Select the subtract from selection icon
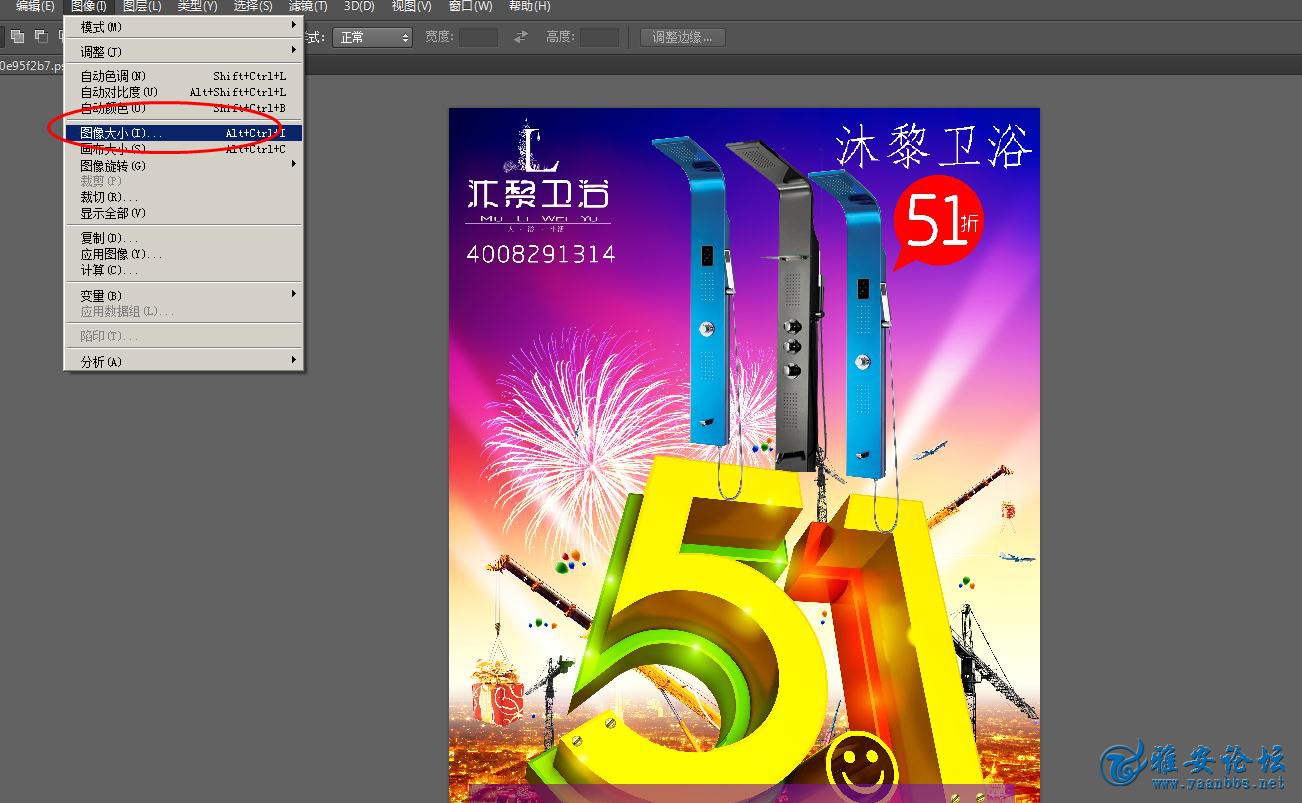1302x803 pixels. point(41,37)
